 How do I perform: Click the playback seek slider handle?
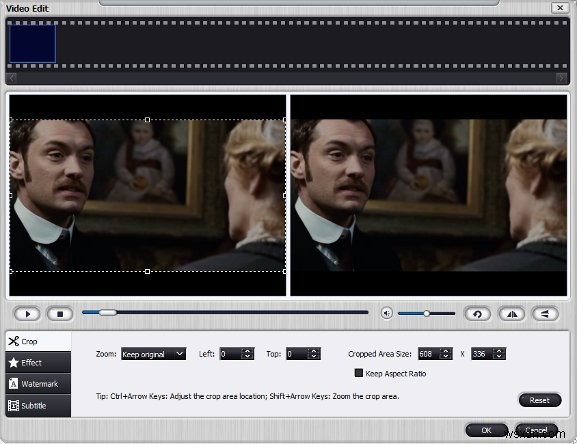click(x=107, y=313)
